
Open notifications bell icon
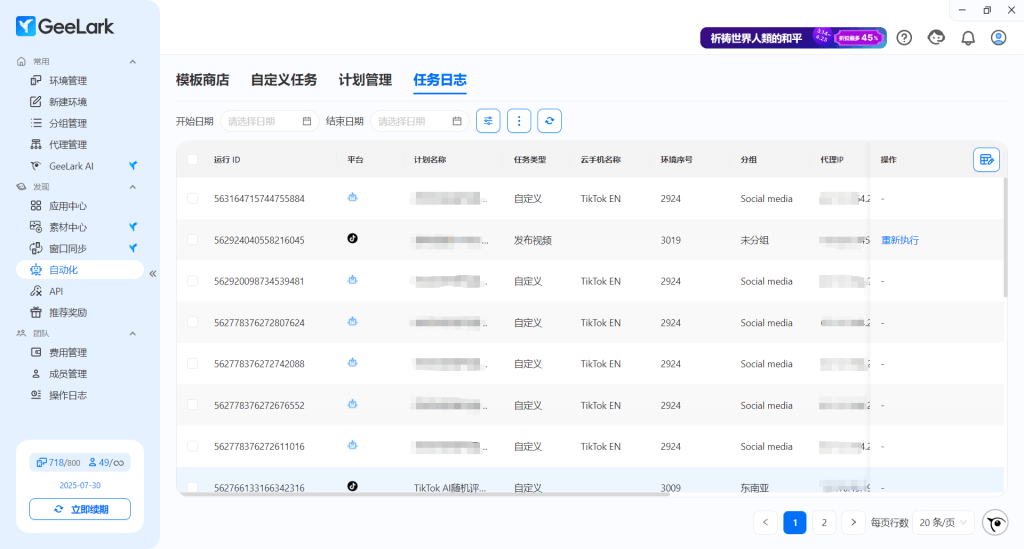tap(967, 38)
